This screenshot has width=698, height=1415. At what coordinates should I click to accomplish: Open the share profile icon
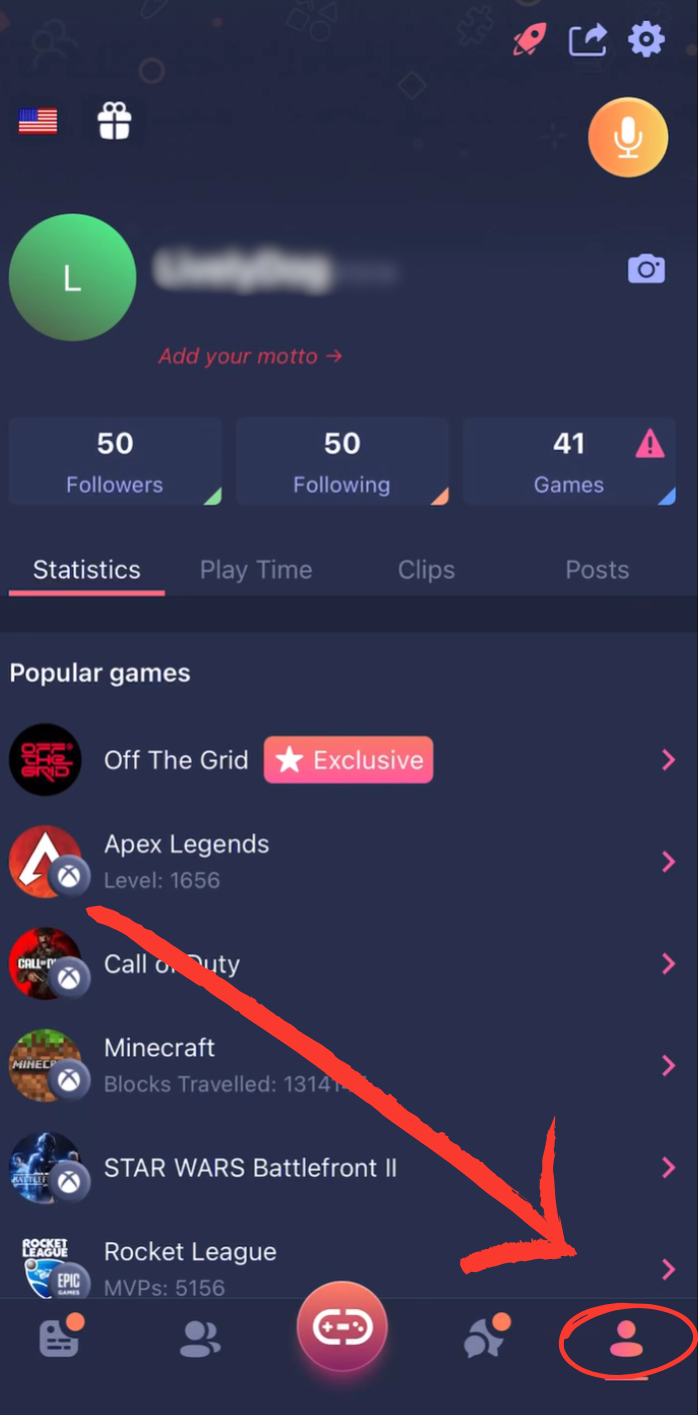click(x=588, y=40)
